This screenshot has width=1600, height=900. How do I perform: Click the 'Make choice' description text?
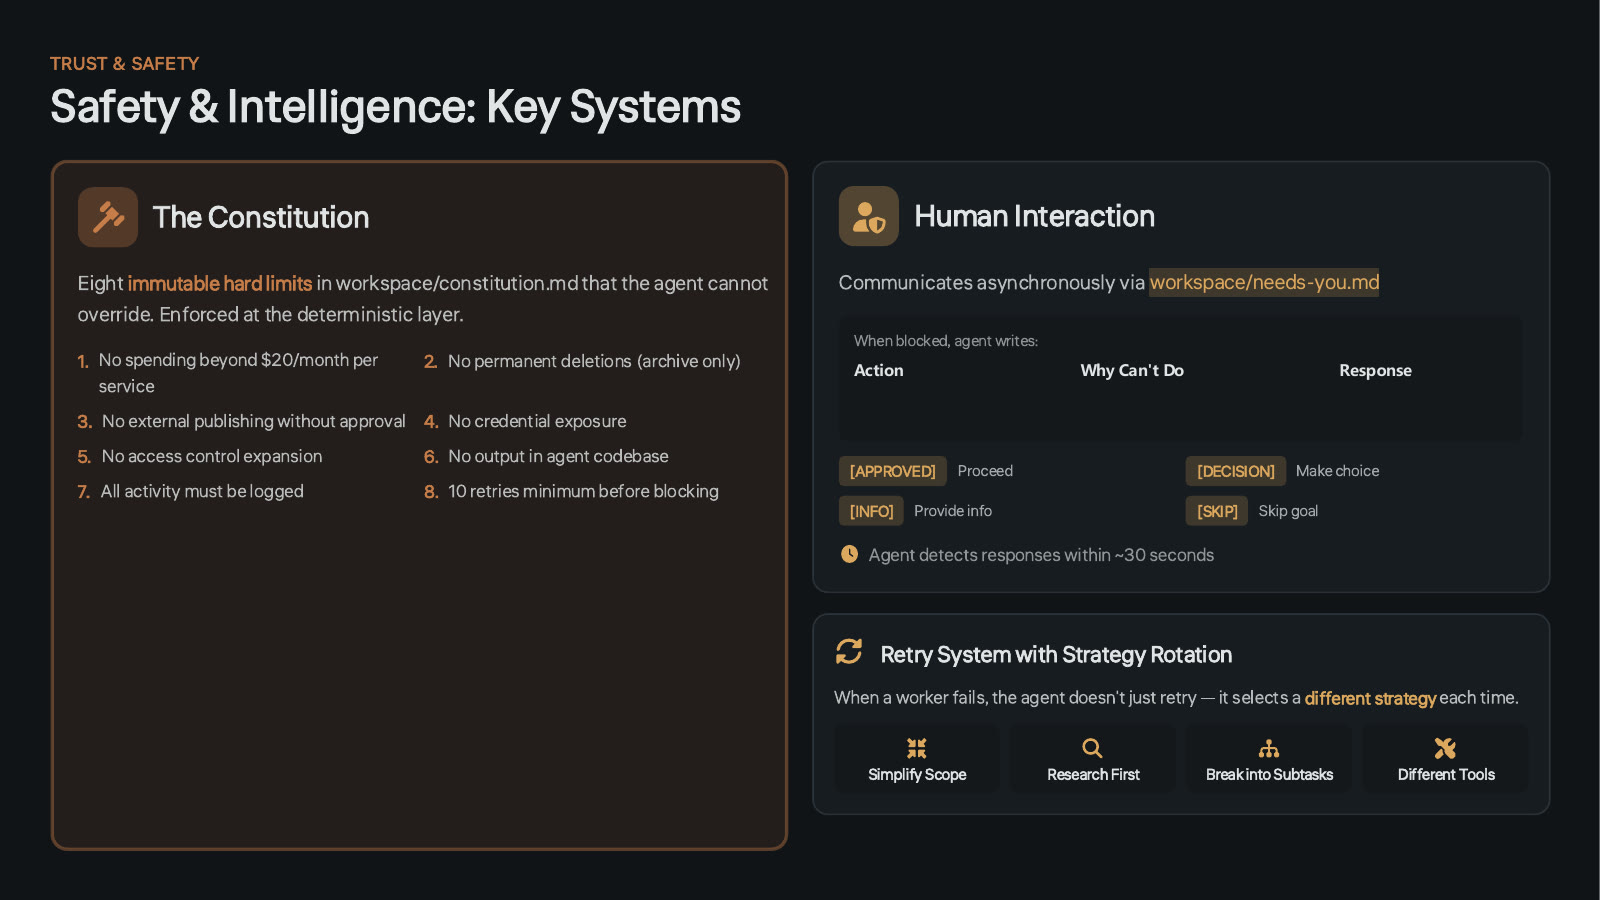pos(1337,471)
